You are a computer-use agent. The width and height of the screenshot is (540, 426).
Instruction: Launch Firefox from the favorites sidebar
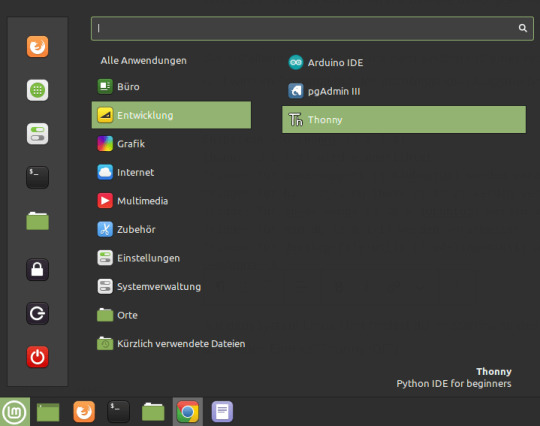pyautogui.click(x=38, y=46)
